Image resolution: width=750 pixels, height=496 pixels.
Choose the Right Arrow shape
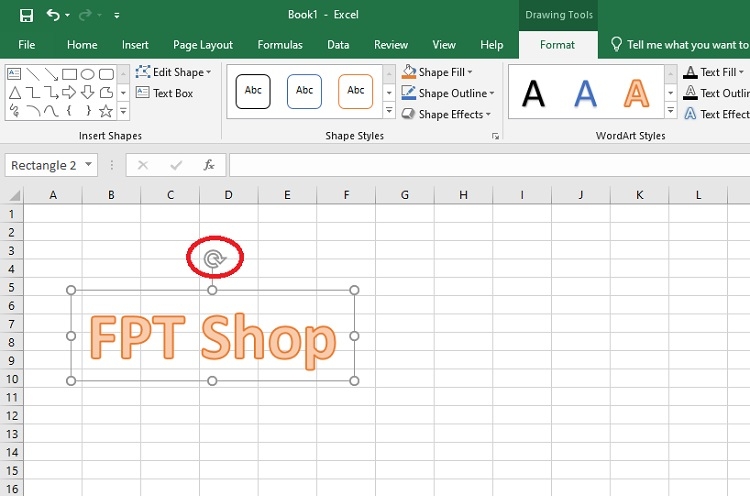[69, 92]
